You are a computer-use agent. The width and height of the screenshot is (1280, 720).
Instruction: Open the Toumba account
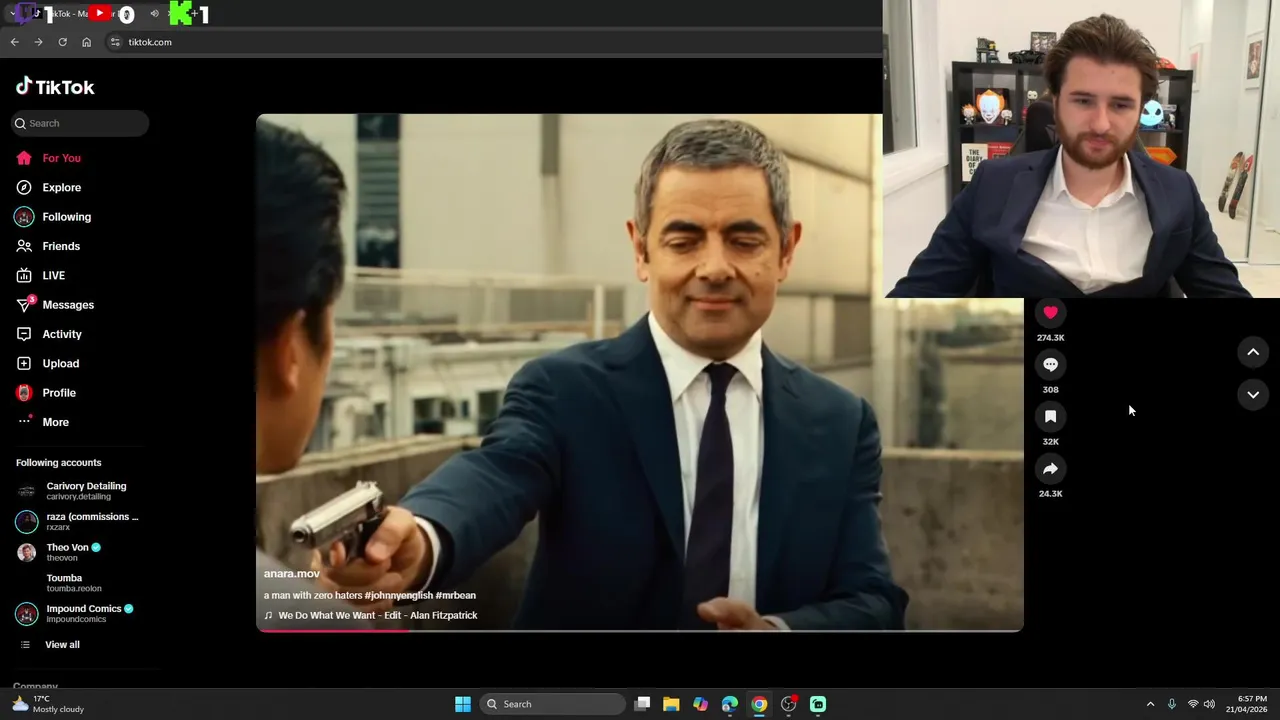[73, 583]
